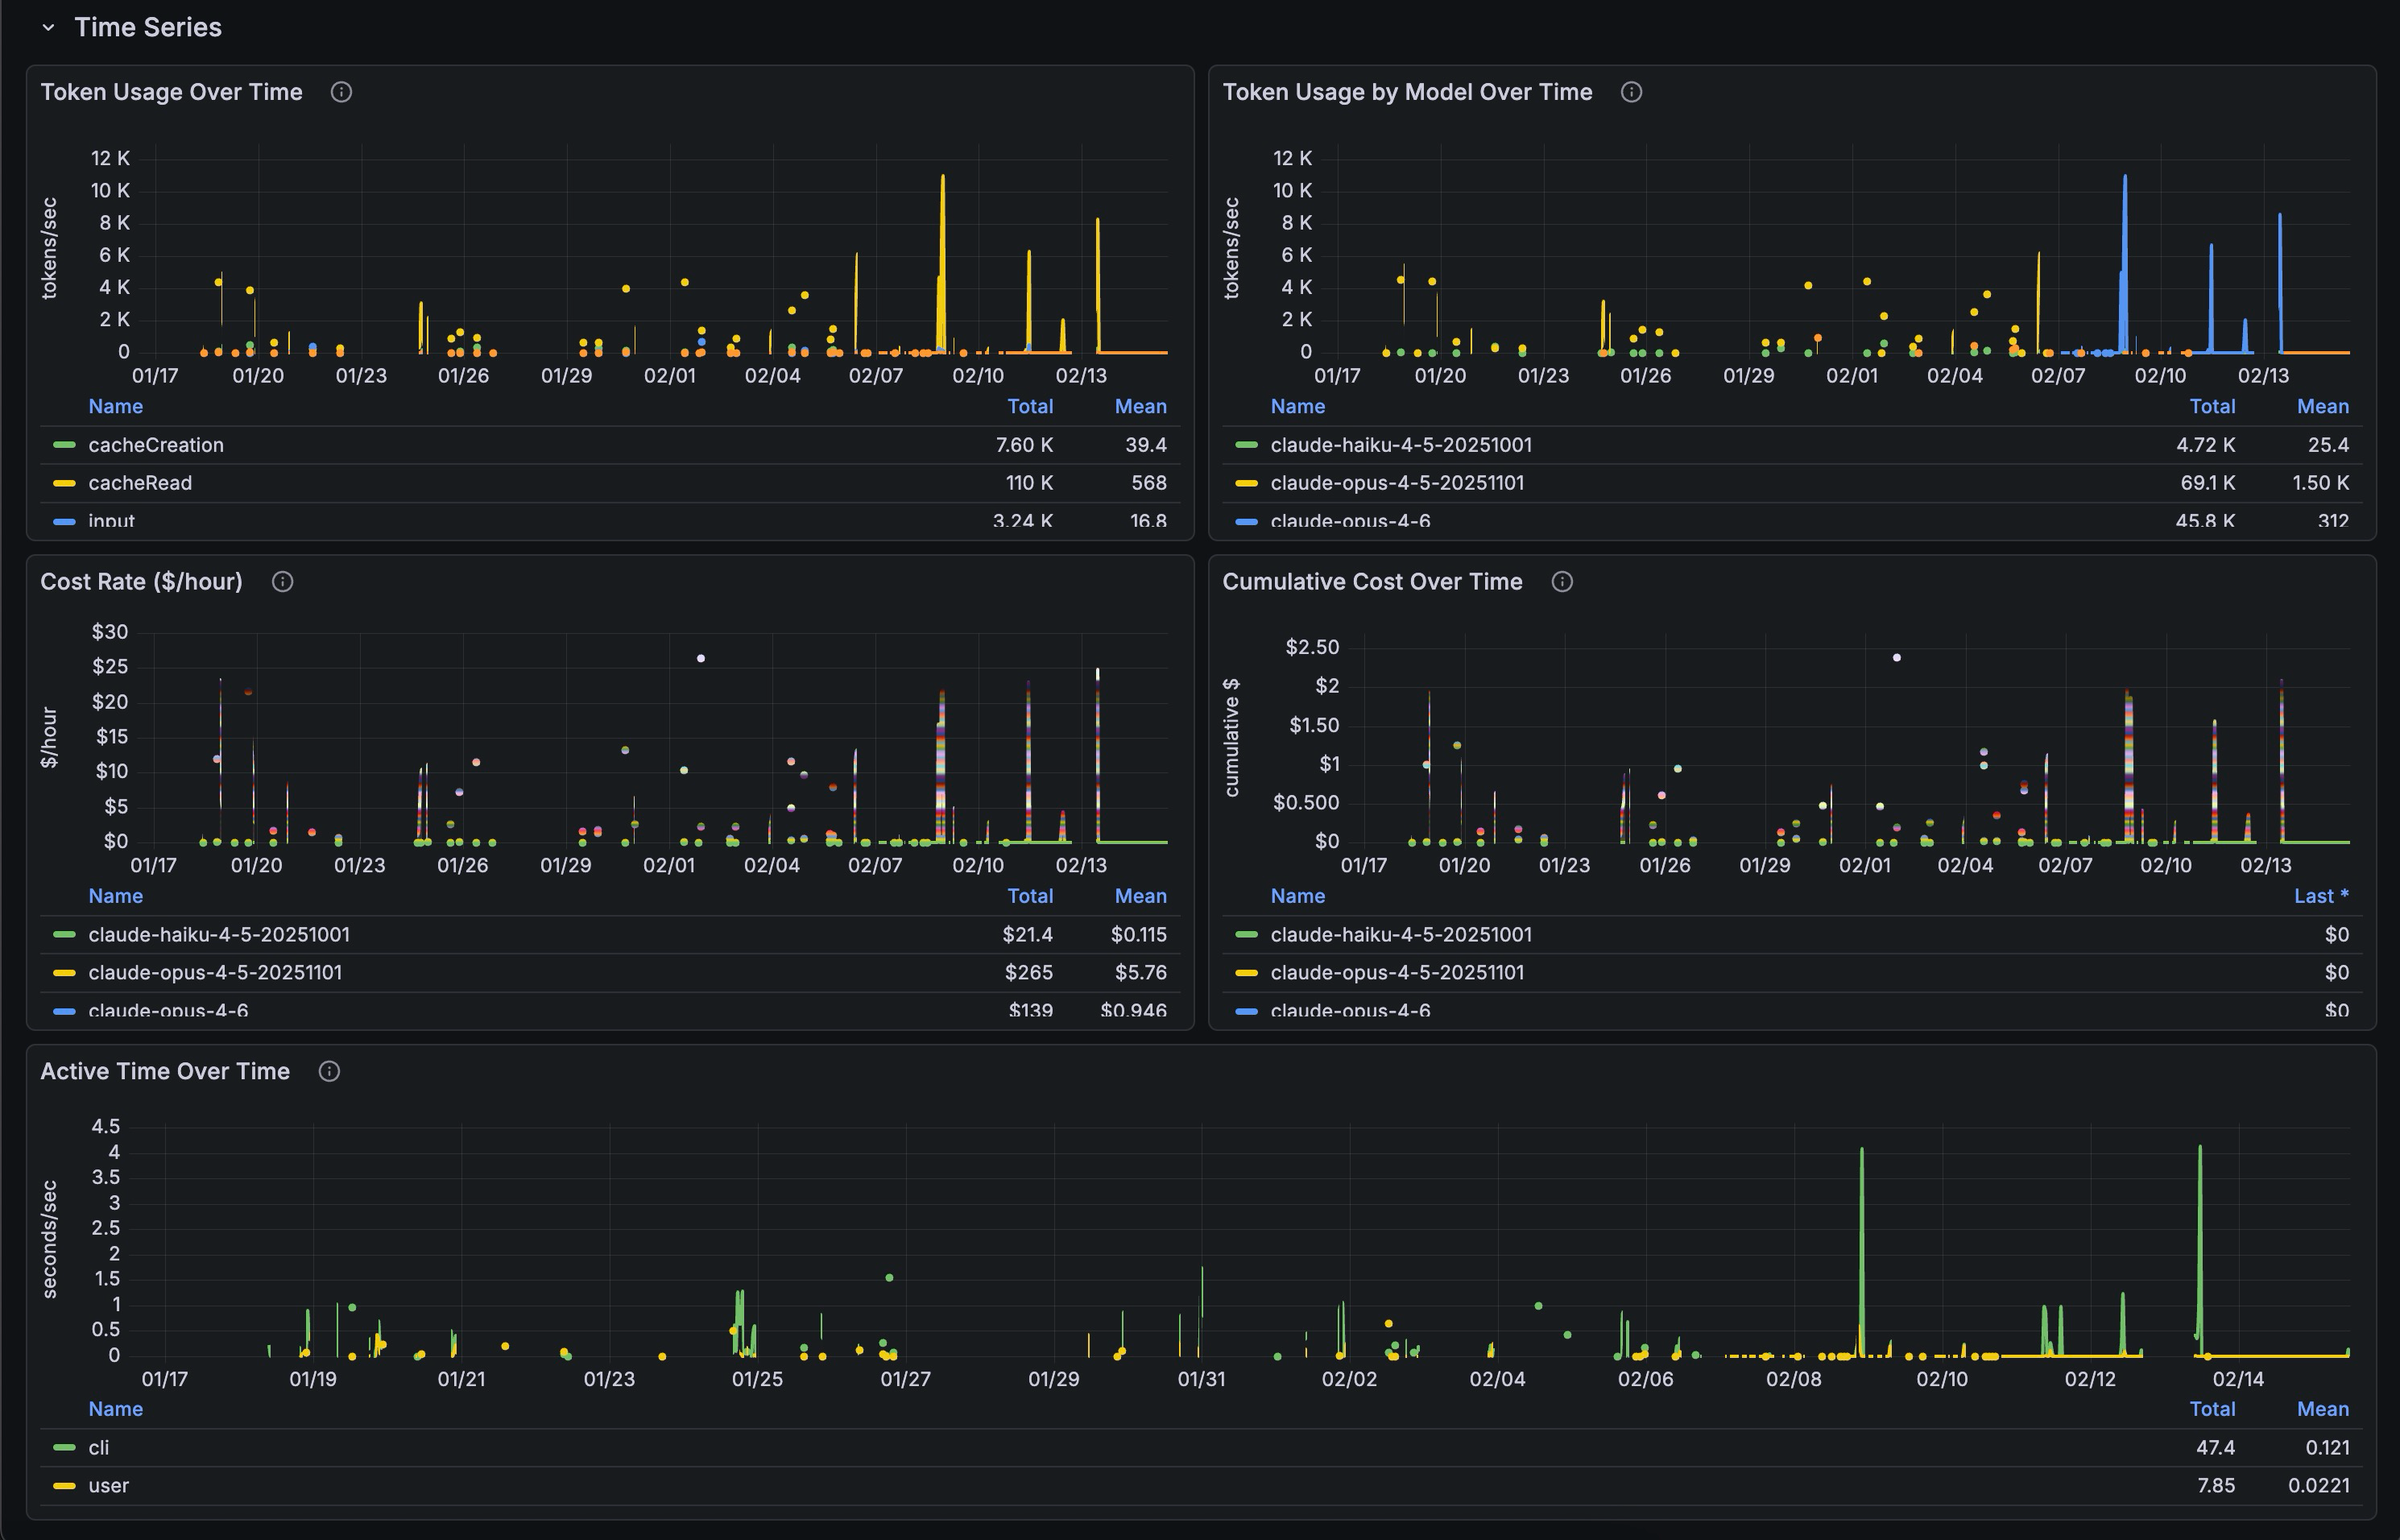Click $265 total in Cost Rate legend
This screenshot has height=1540, width=2400.
click(x=1028, y=973)
